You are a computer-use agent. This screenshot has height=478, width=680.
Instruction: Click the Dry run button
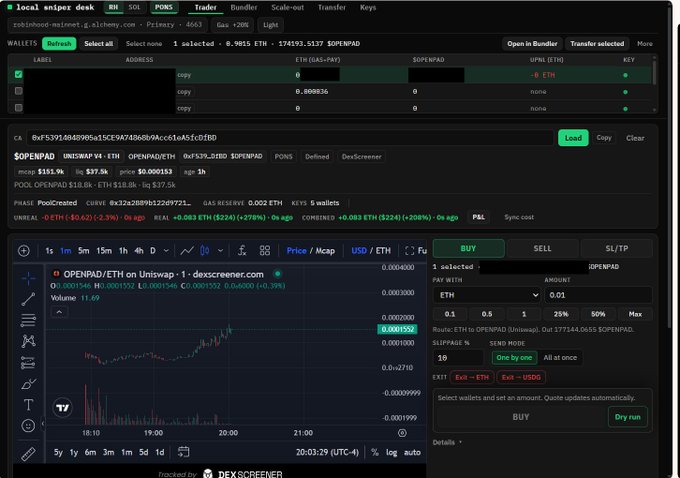pyautogui.click(x=628, y=417)
